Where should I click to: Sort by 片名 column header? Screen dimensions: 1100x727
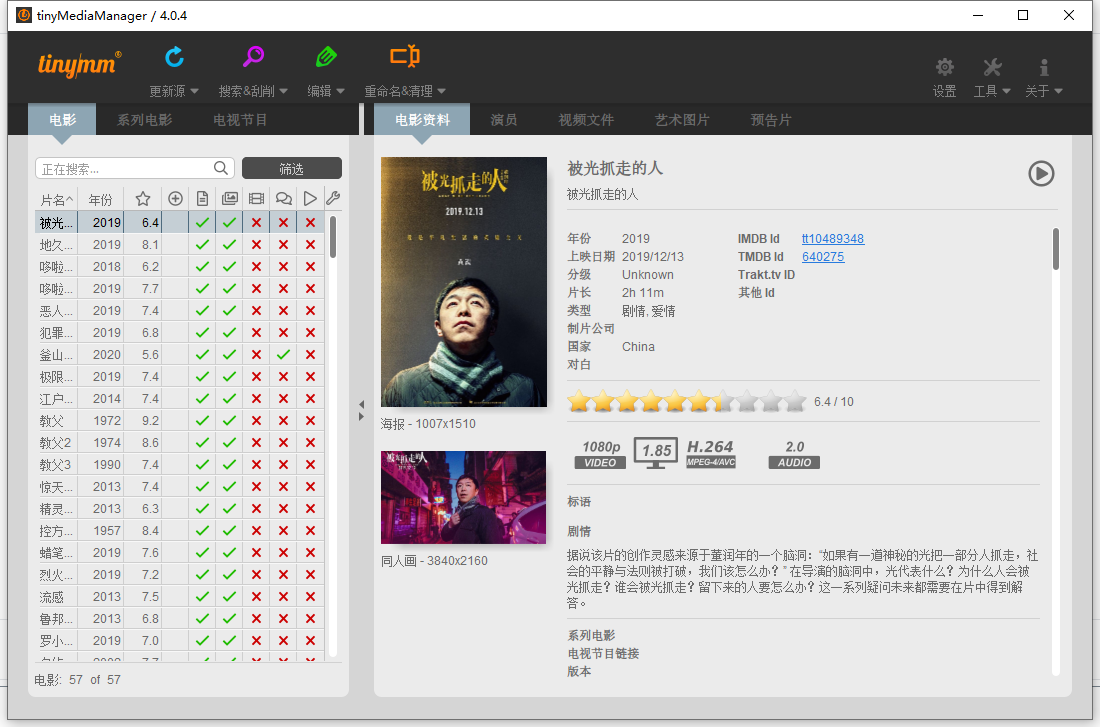(x=56, y=200)
